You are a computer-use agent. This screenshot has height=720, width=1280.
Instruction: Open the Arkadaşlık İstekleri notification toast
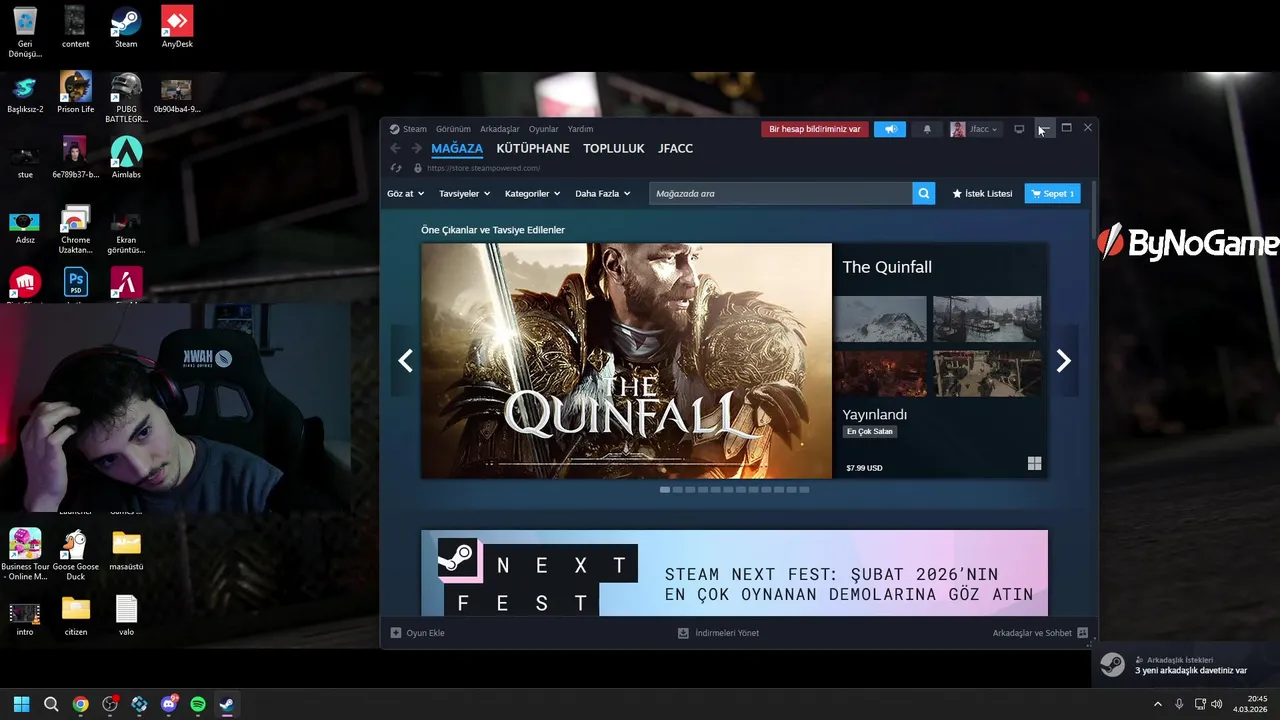pos(1185,666)
